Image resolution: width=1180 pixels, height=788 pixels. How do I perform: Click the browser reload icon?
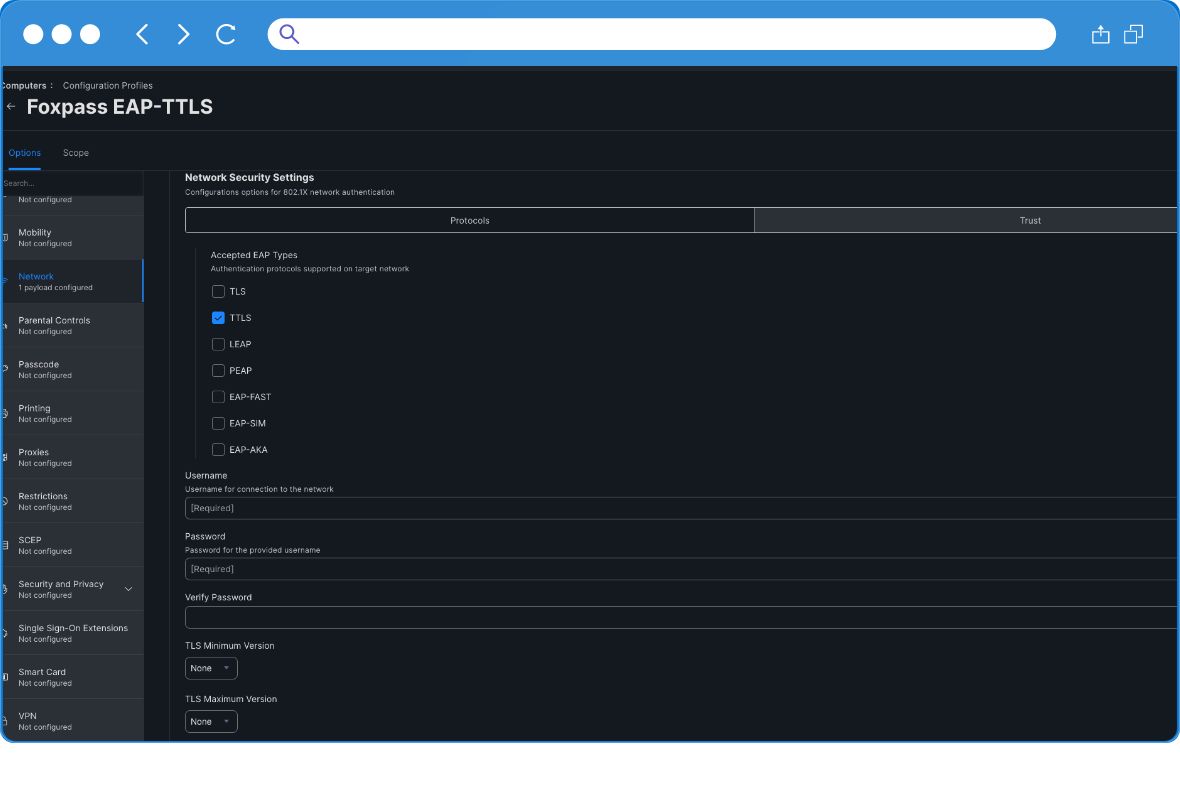(x=225, y=33)
